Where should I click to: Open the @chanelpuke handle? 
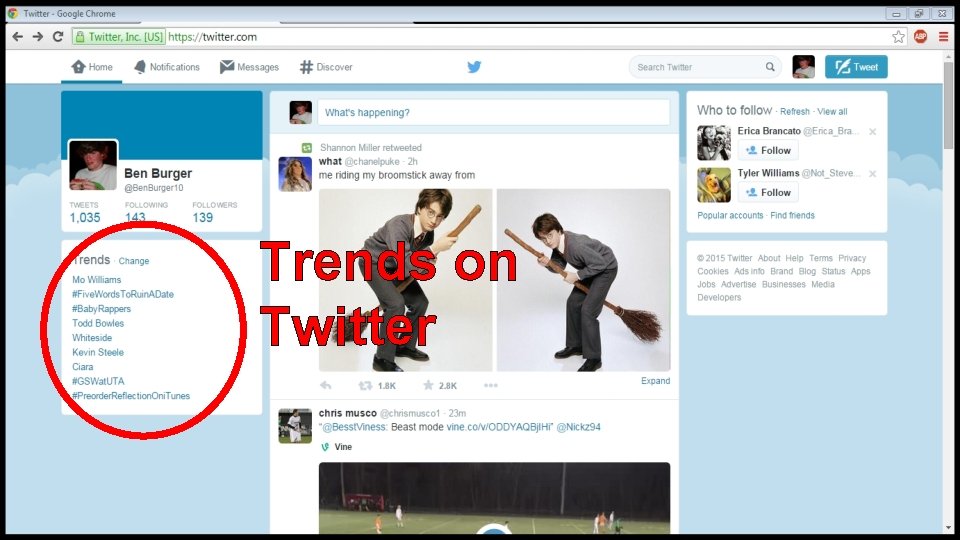point(372,162)
